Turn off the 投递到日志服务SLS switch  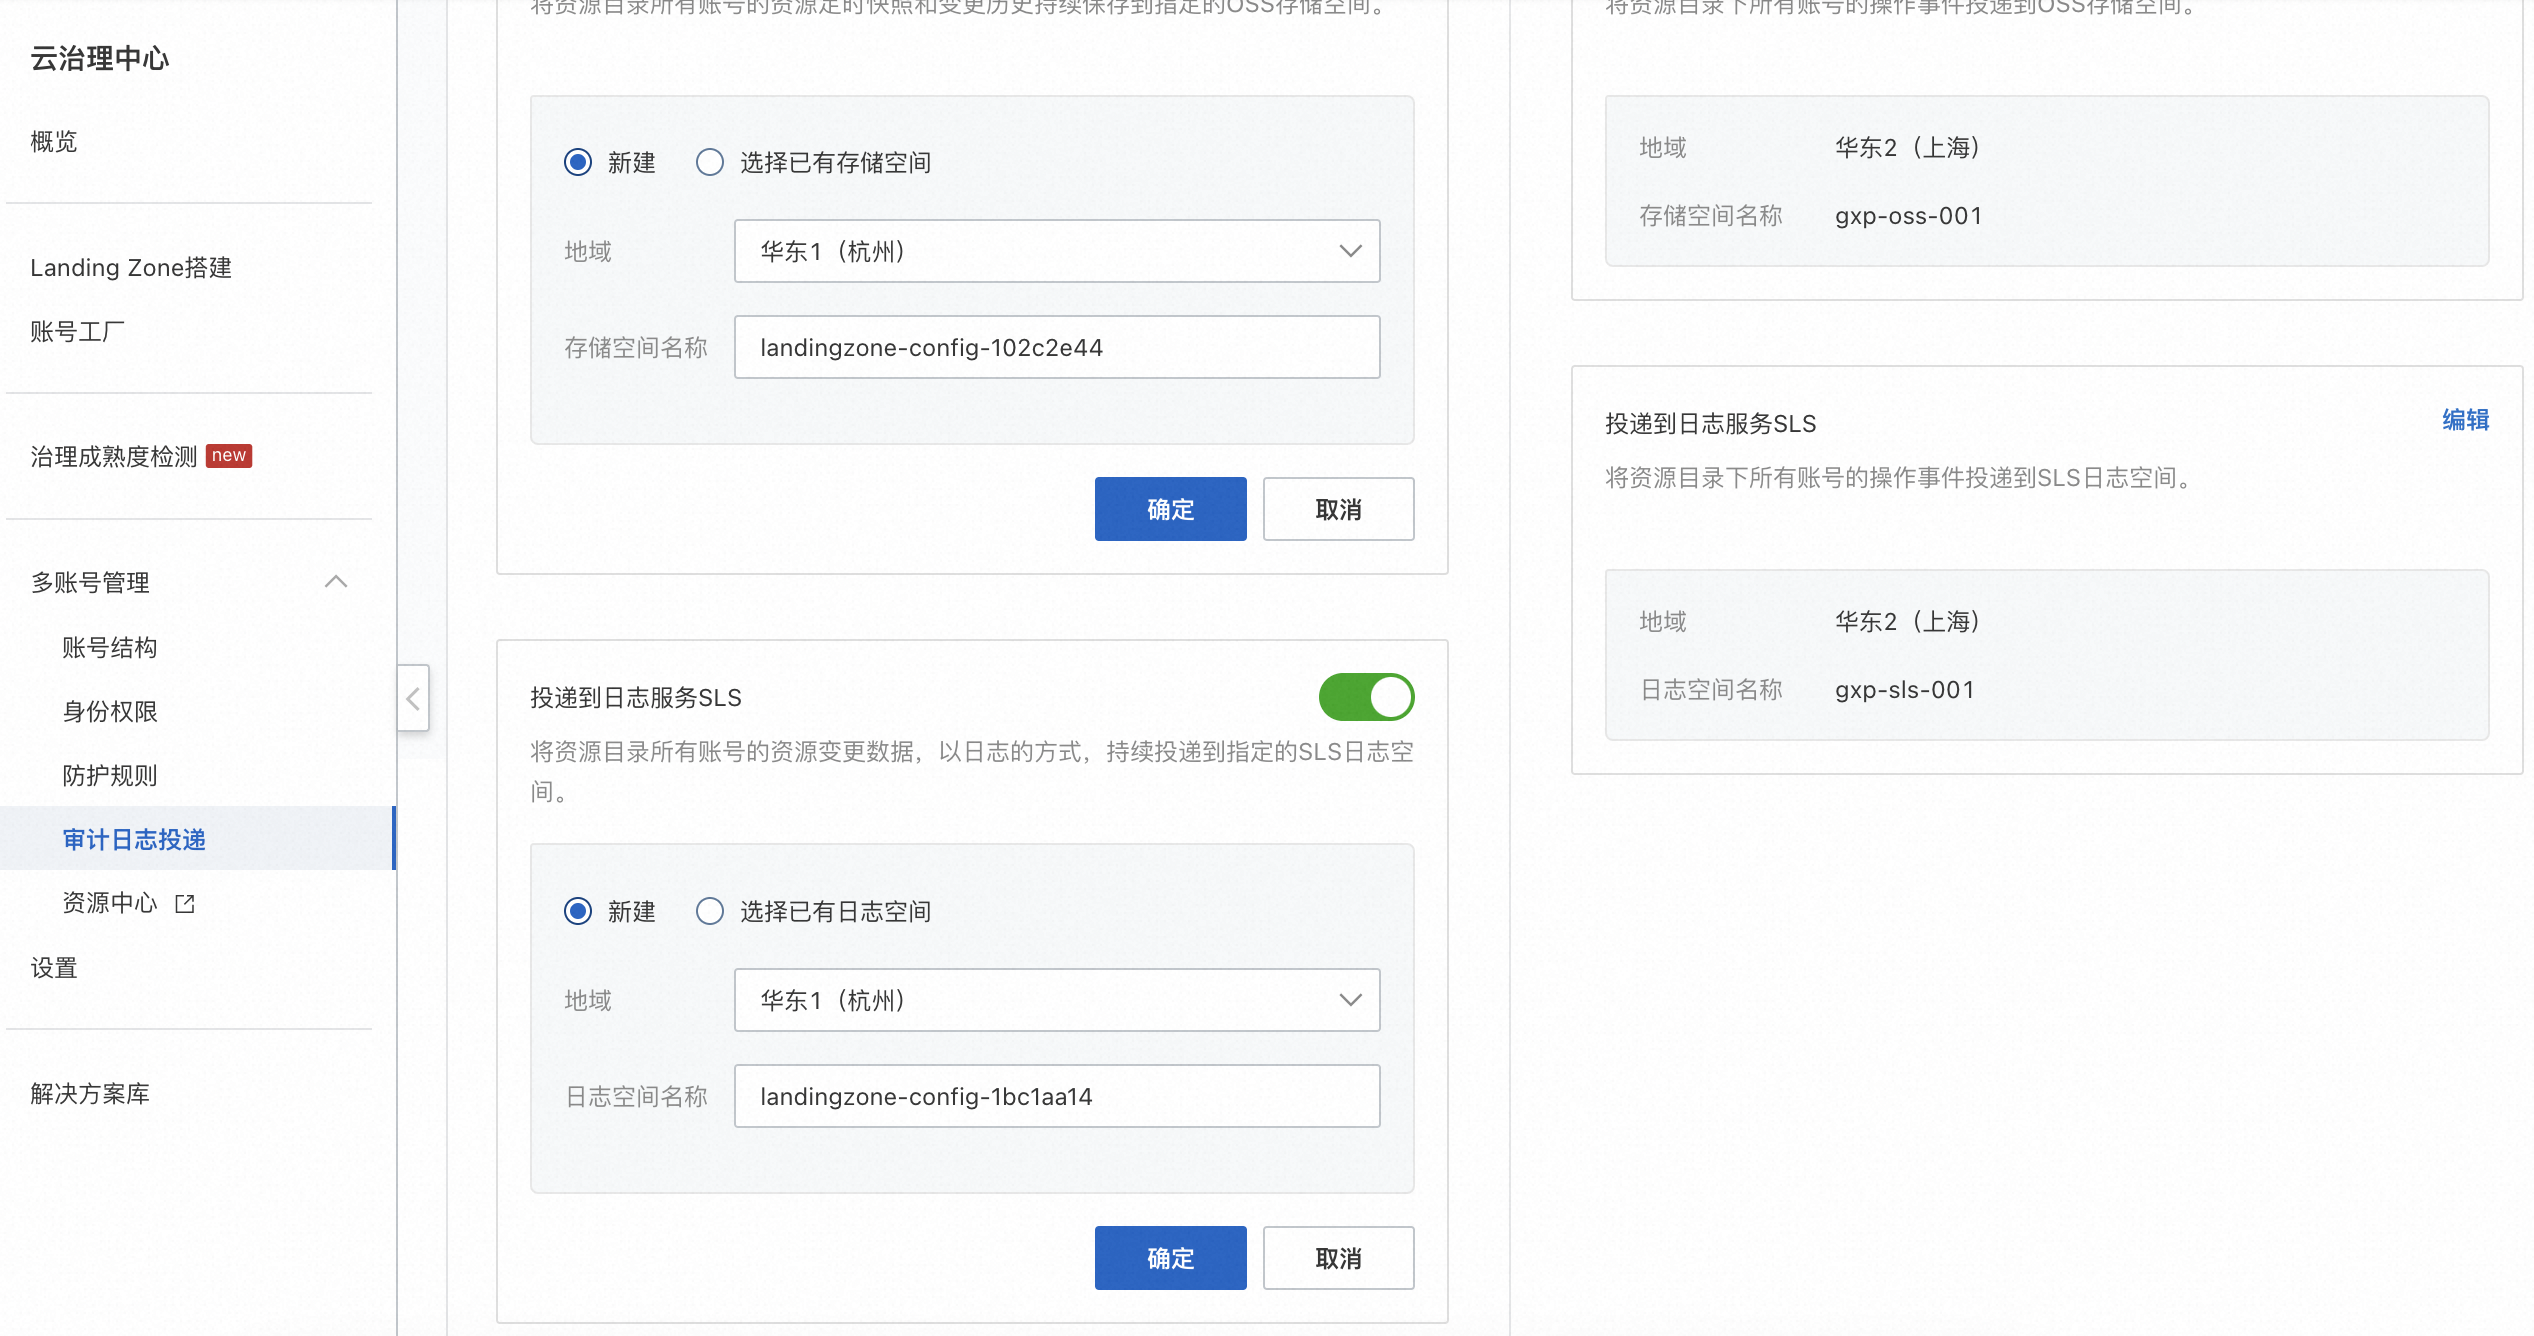coord(1366,697)
